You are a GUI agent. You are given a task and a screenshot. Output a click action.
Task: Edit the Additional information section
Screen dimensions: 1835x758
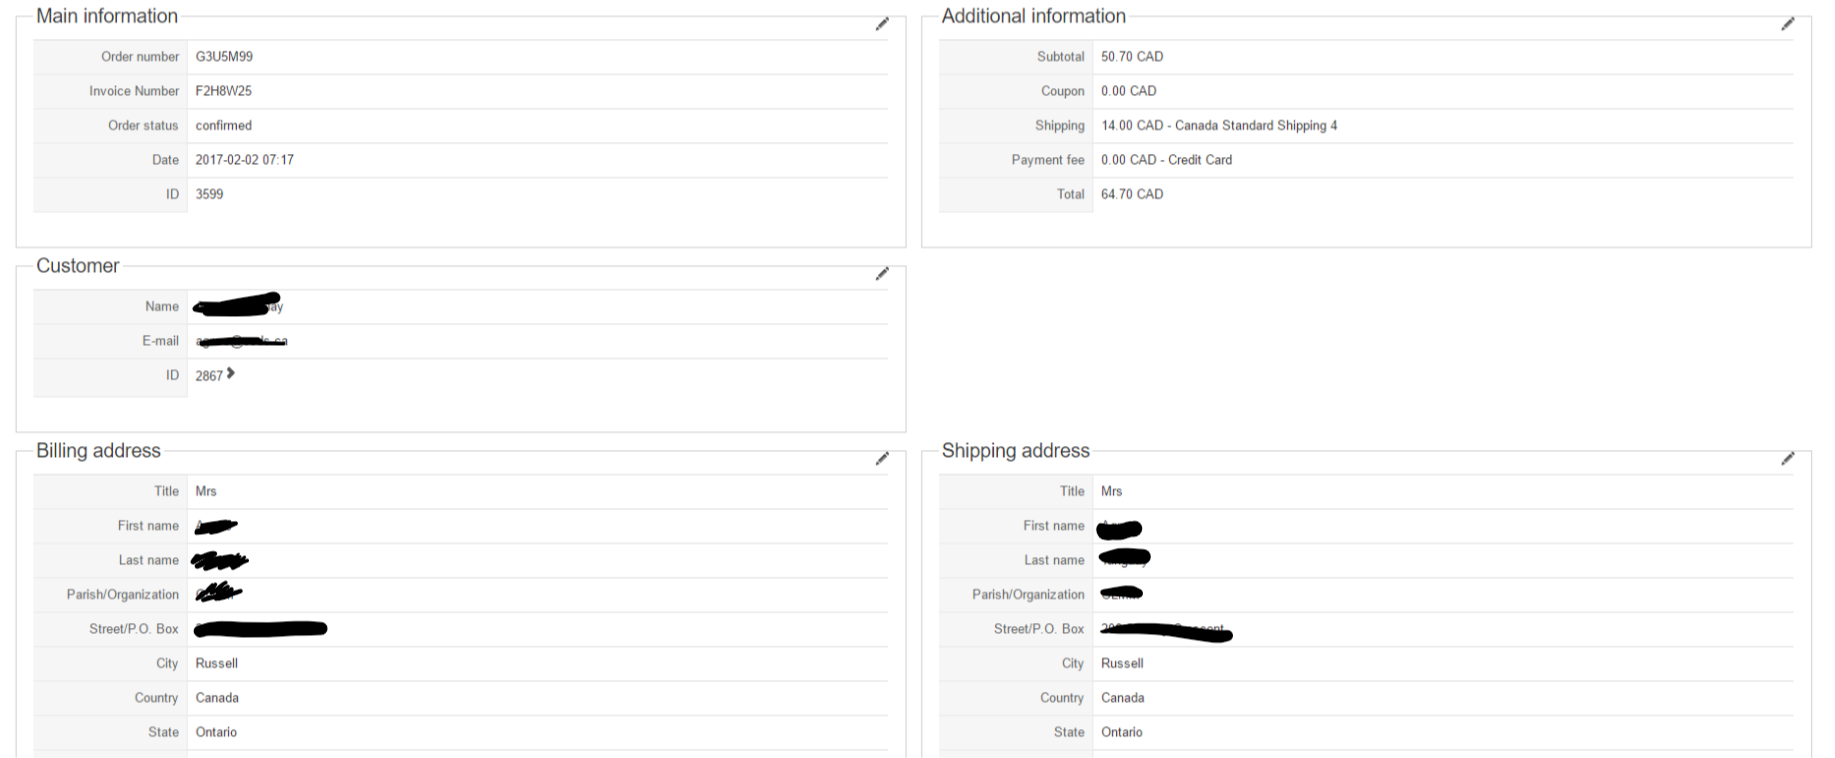tap(1787, 24)
